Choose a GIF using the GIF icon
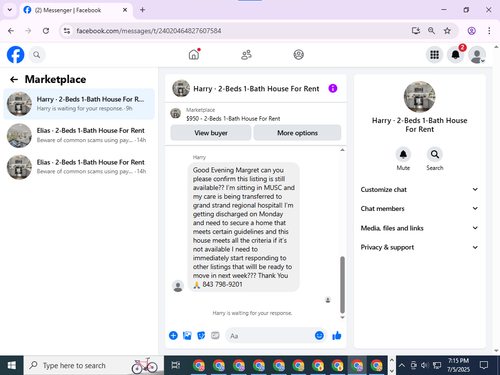The width and height of the screenshot is (500, 375). tap(215, 335)
